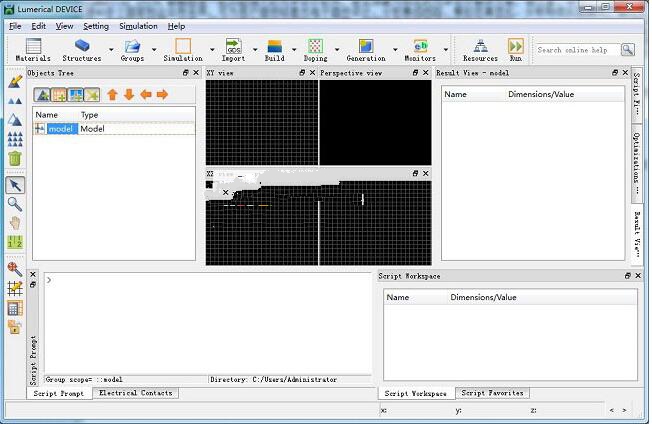Screen dimensions: 652x424
Task: Open the Simulation menu
Action: tap(138, 26)
